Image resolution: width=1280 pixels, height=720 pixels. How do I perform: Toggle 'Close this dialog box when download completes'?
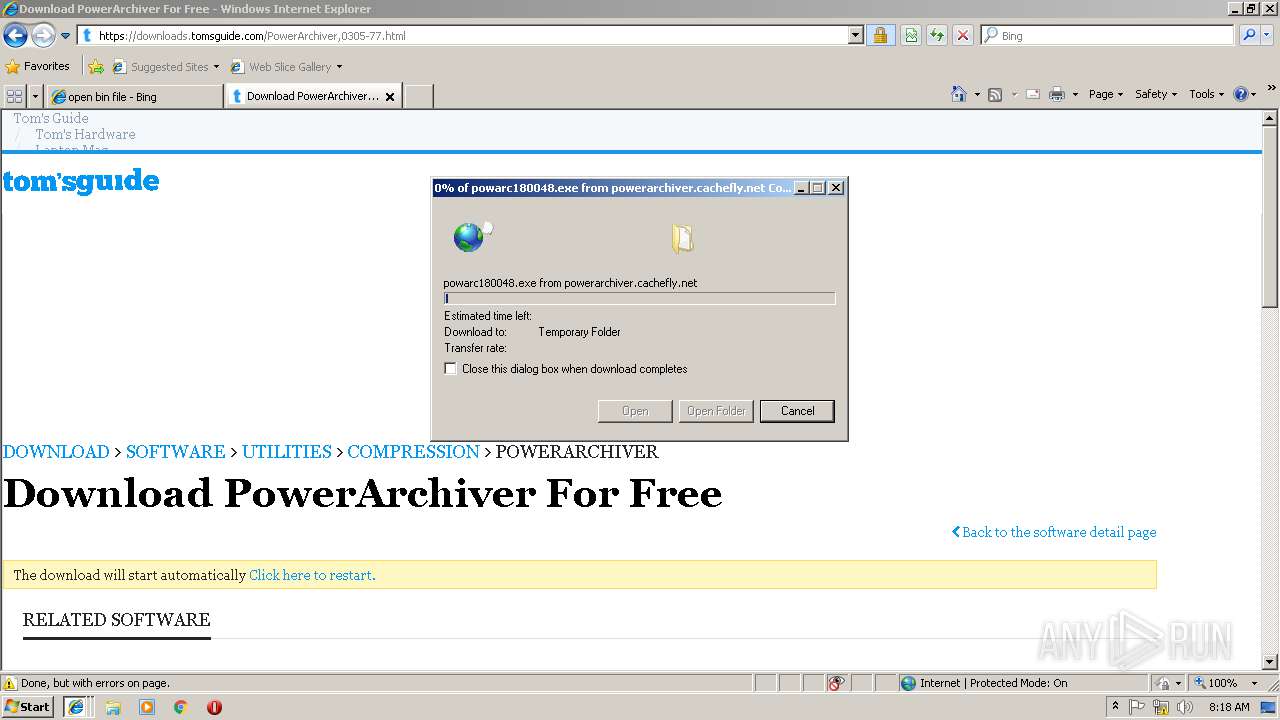tap(450, 369)
